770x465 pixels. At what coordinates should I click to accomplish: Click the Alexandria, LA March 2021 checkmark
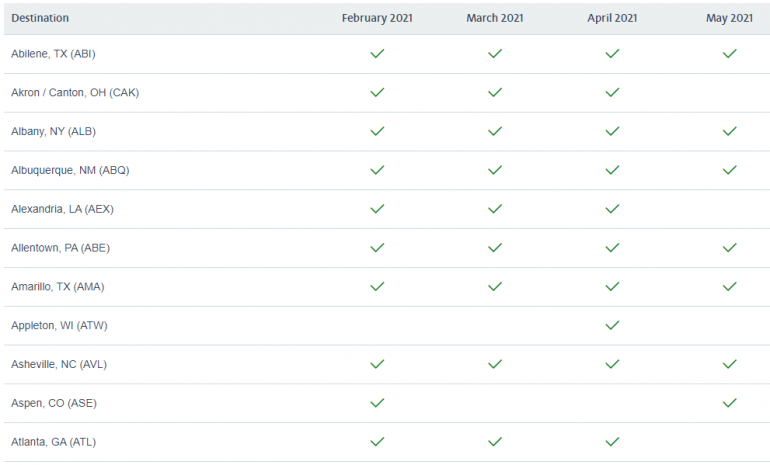point(494,209)
